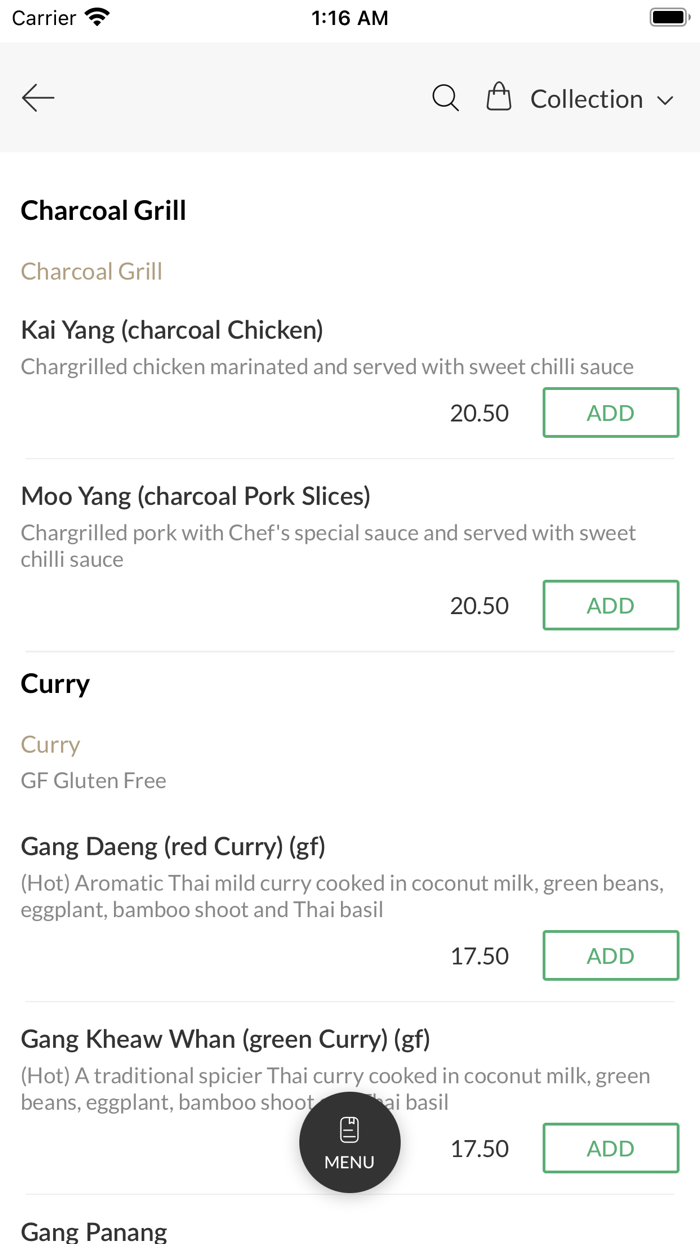
Task: Open the shopping bag cart icon
Action: click(x=498, y=97)
